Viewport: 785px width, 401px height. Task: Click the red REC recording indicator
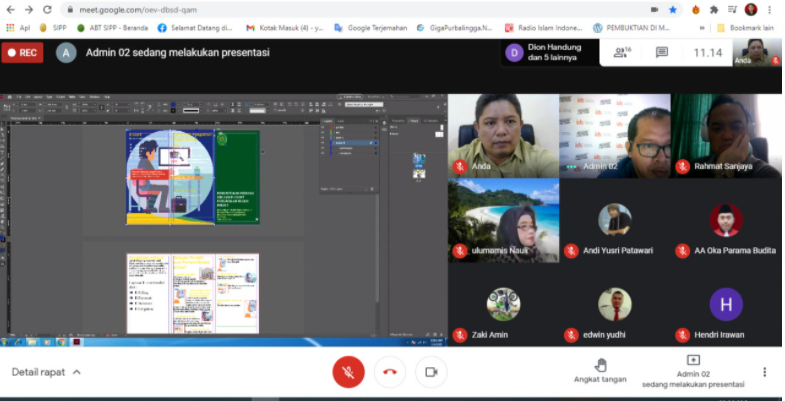(23, 53)
